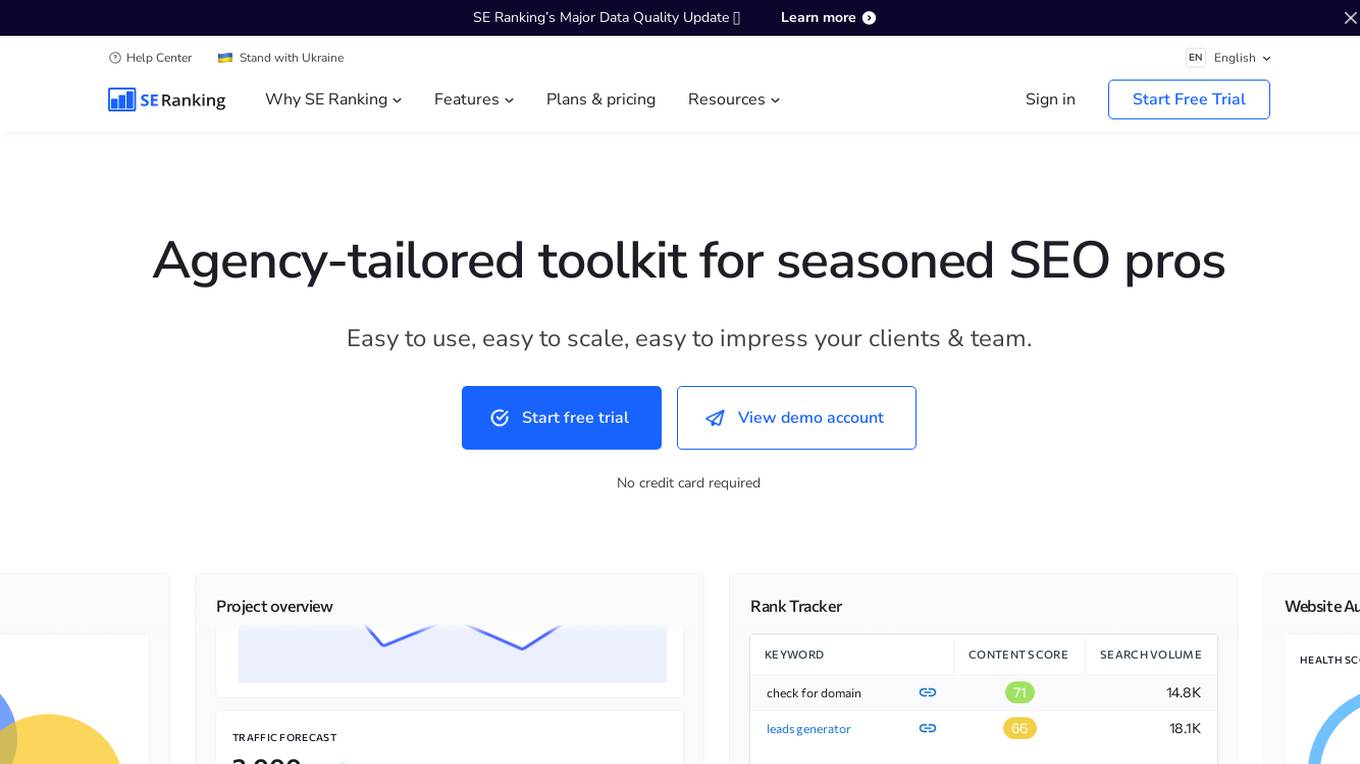
Task: Open Plans & pricing page
Action: tap(601, 99)
